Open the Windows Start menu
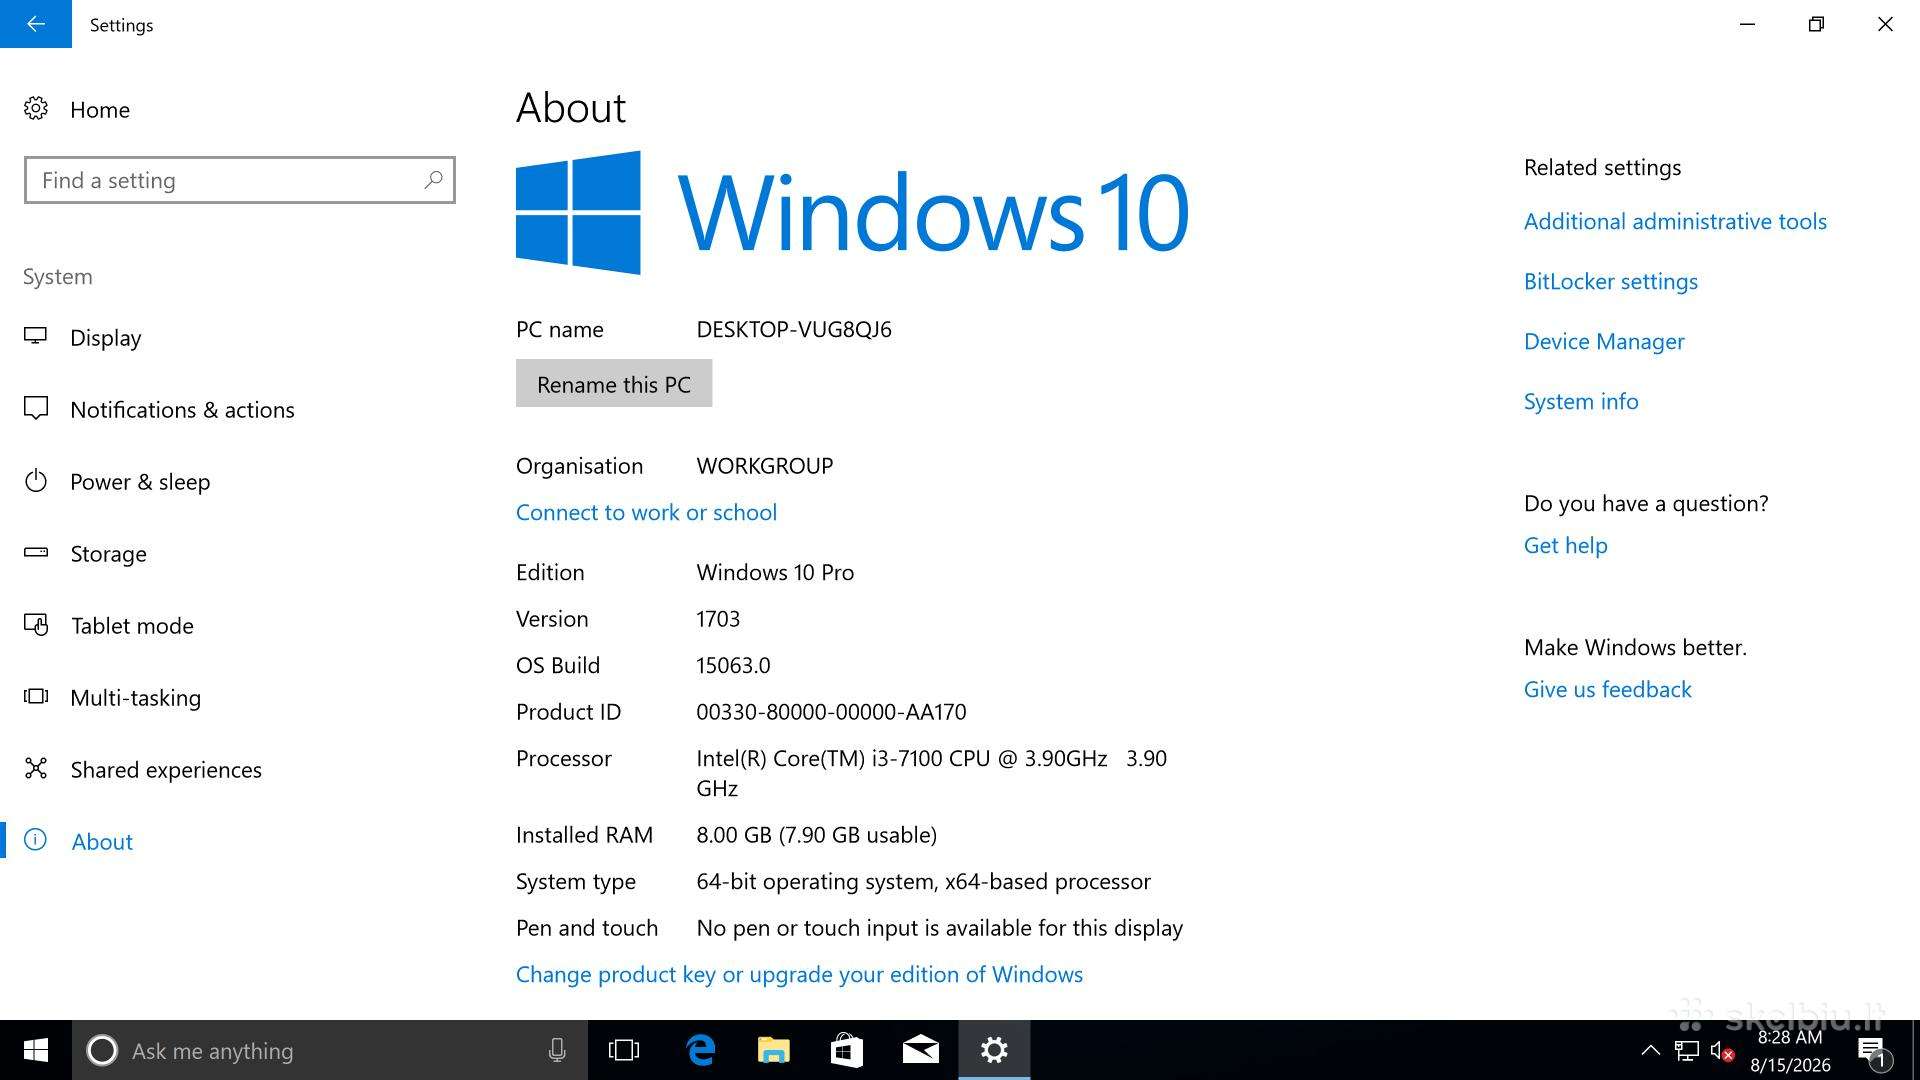 point(36,1050)
